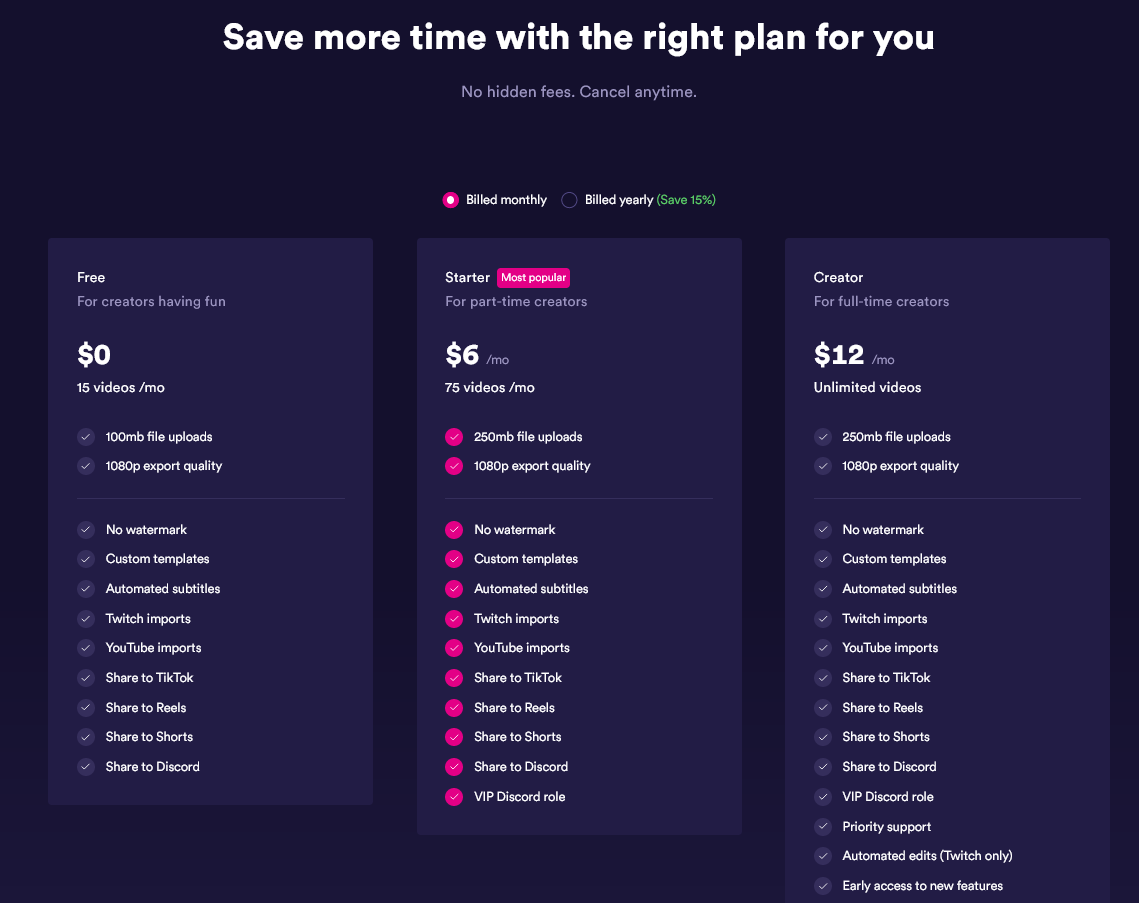Click the checkmark beside Creator's Priority support
The width and height of the screenshot is (1139, 903).
tap(823, 827)
